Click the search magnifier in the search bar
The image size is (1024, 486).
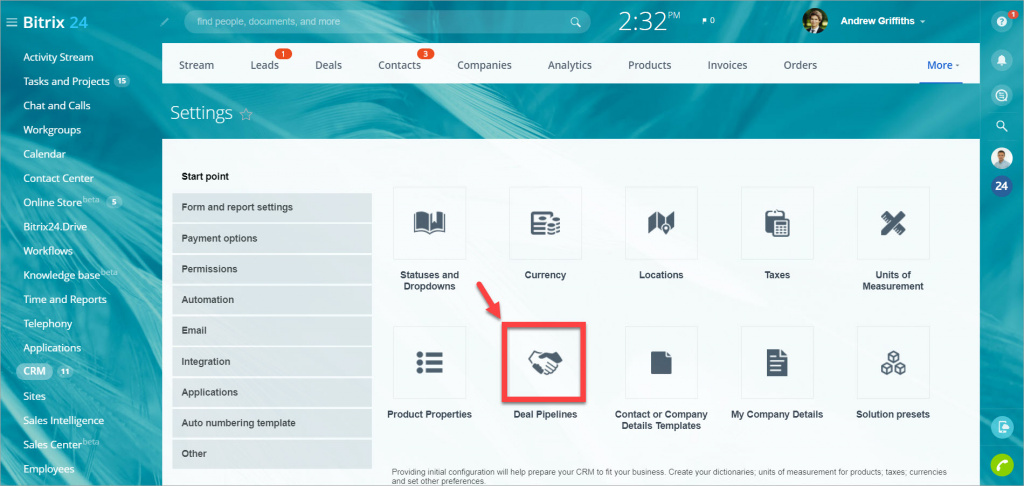point(575,22)
